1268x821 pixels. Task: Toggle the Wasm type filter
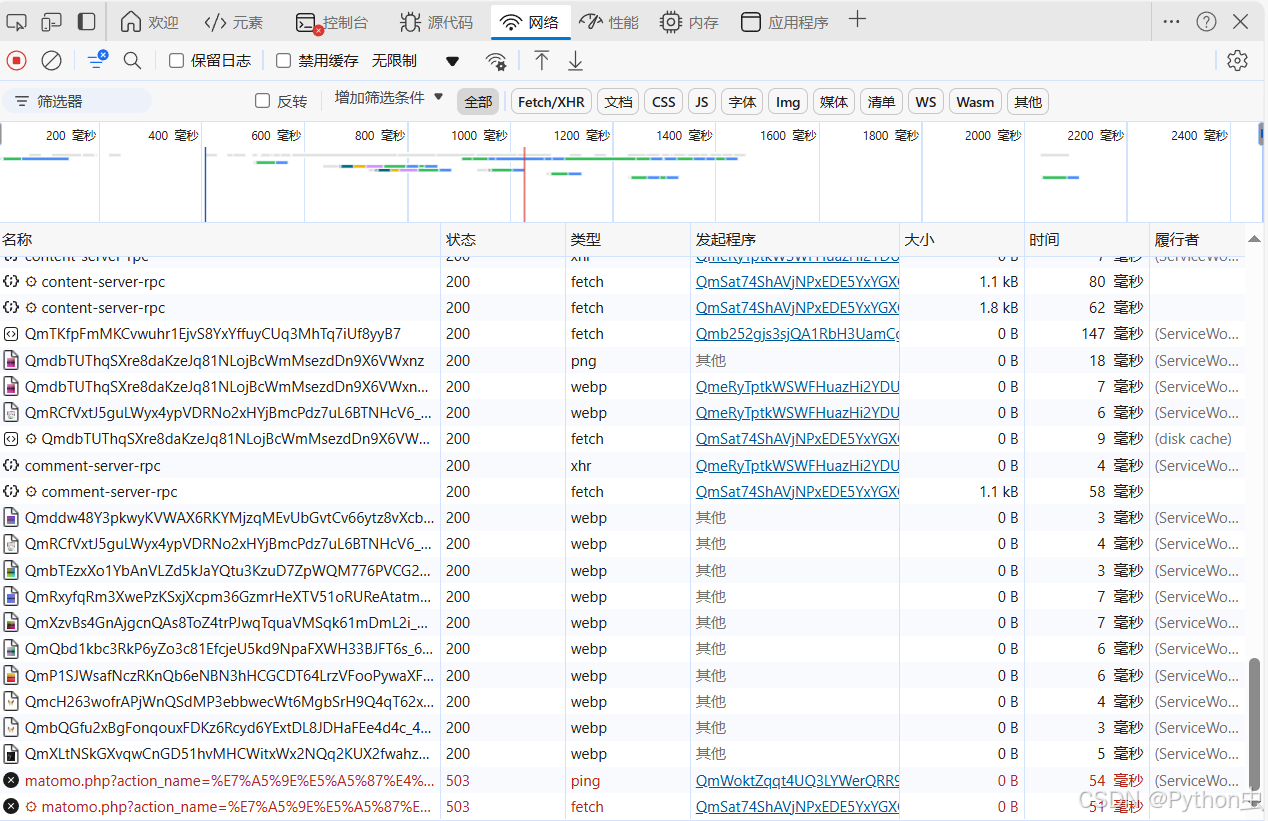coord(975,102)
